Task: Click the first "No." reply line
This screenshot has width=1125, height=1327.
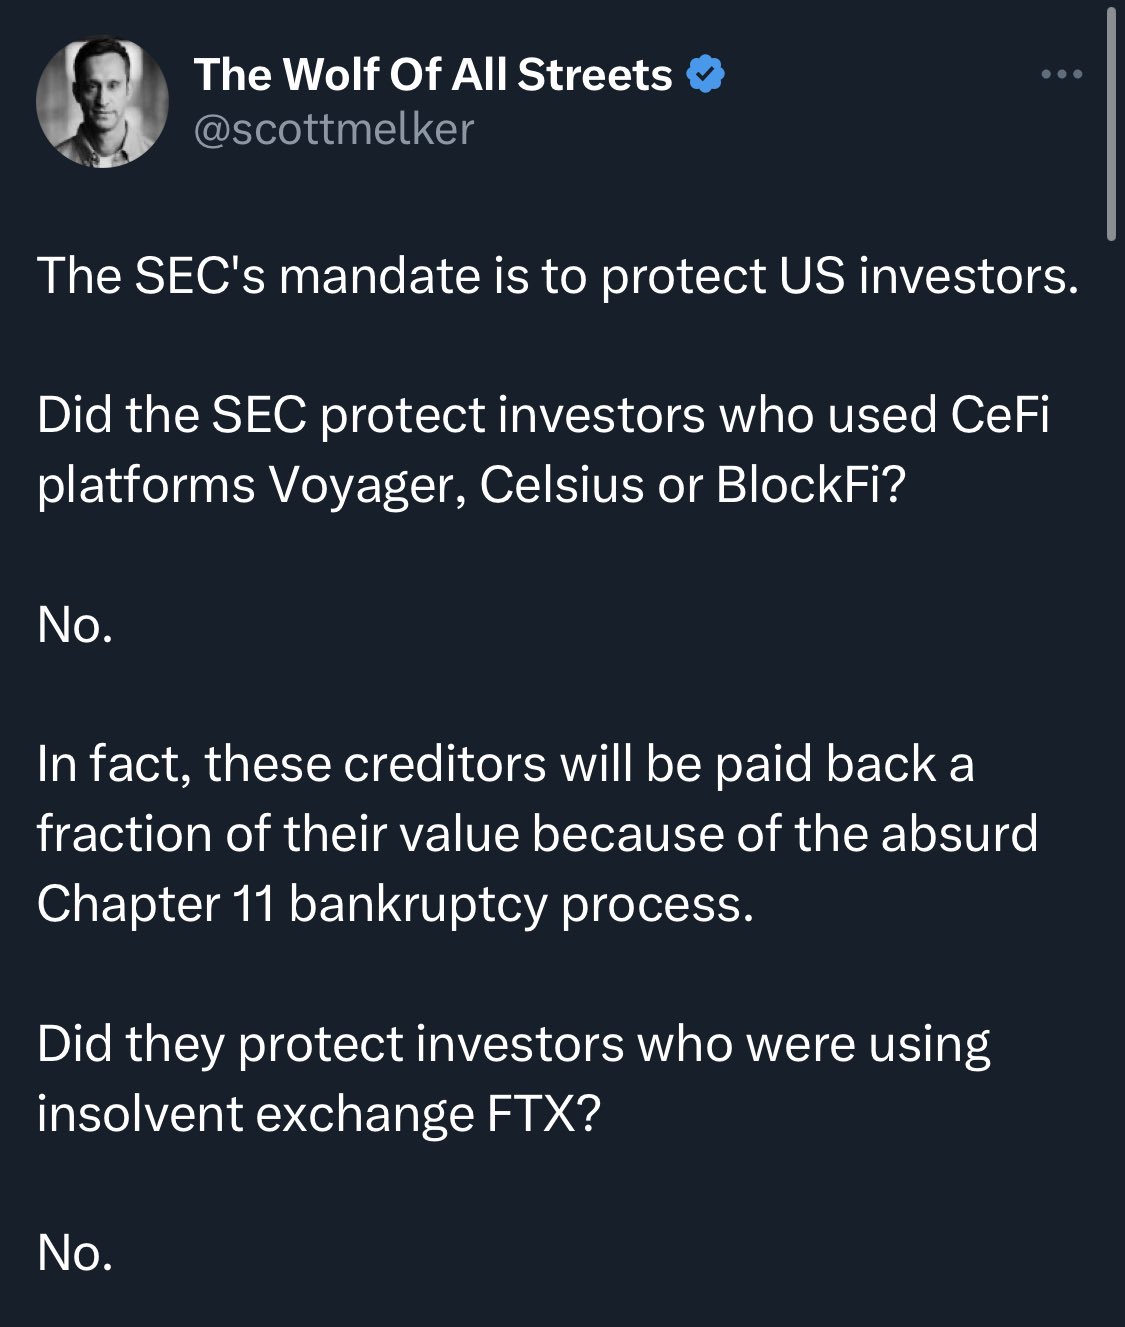Action: point(75,625)
